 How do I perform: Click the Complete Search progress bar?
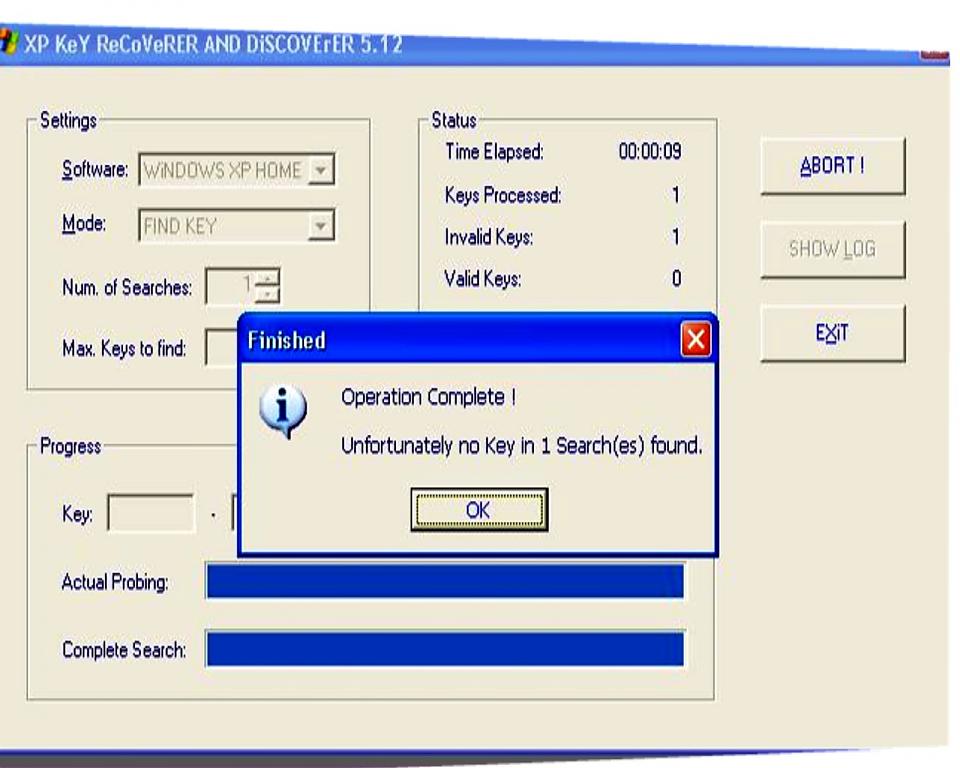click(445, 649)
